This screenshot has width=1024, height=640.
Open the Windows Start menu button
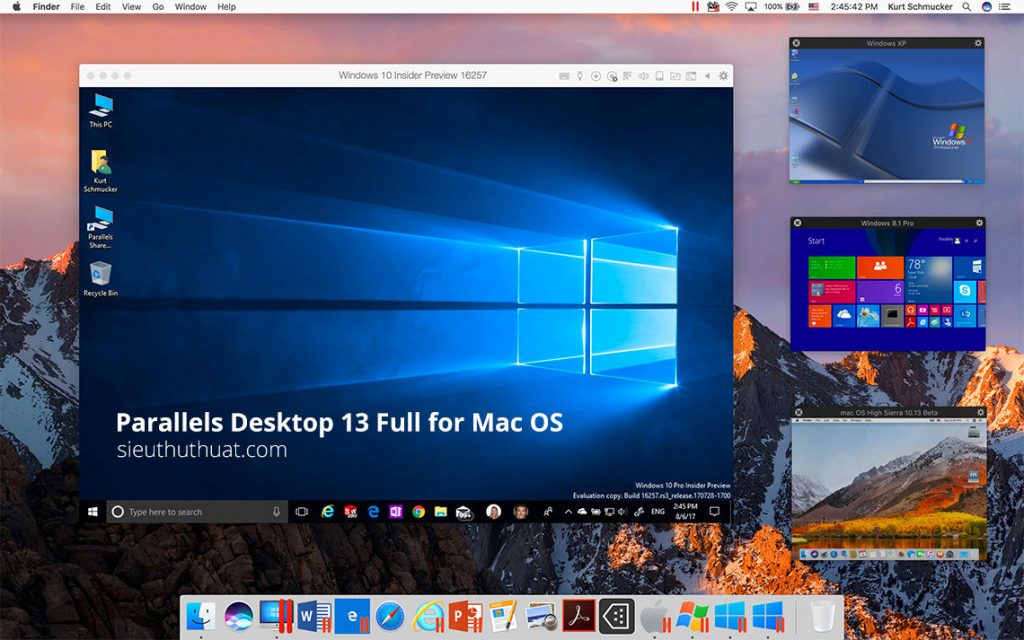93,512
